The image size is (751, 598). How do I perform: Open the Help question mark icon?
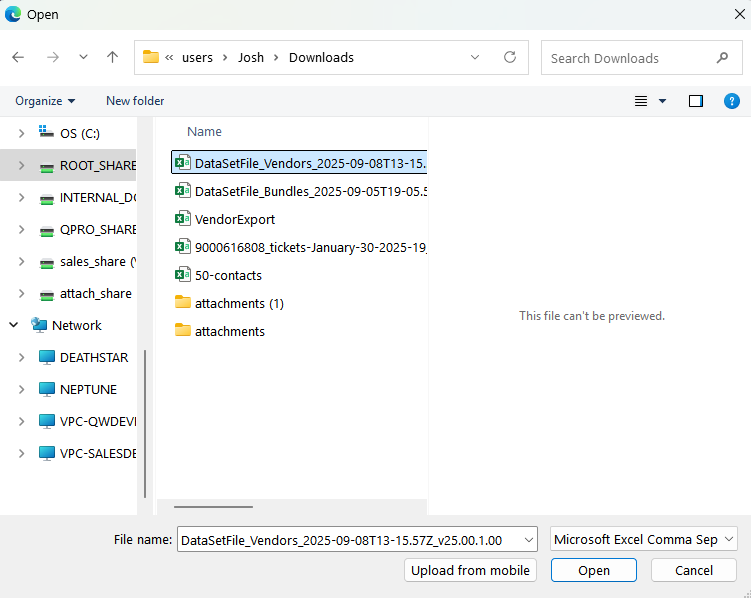[x=731, y=101]
